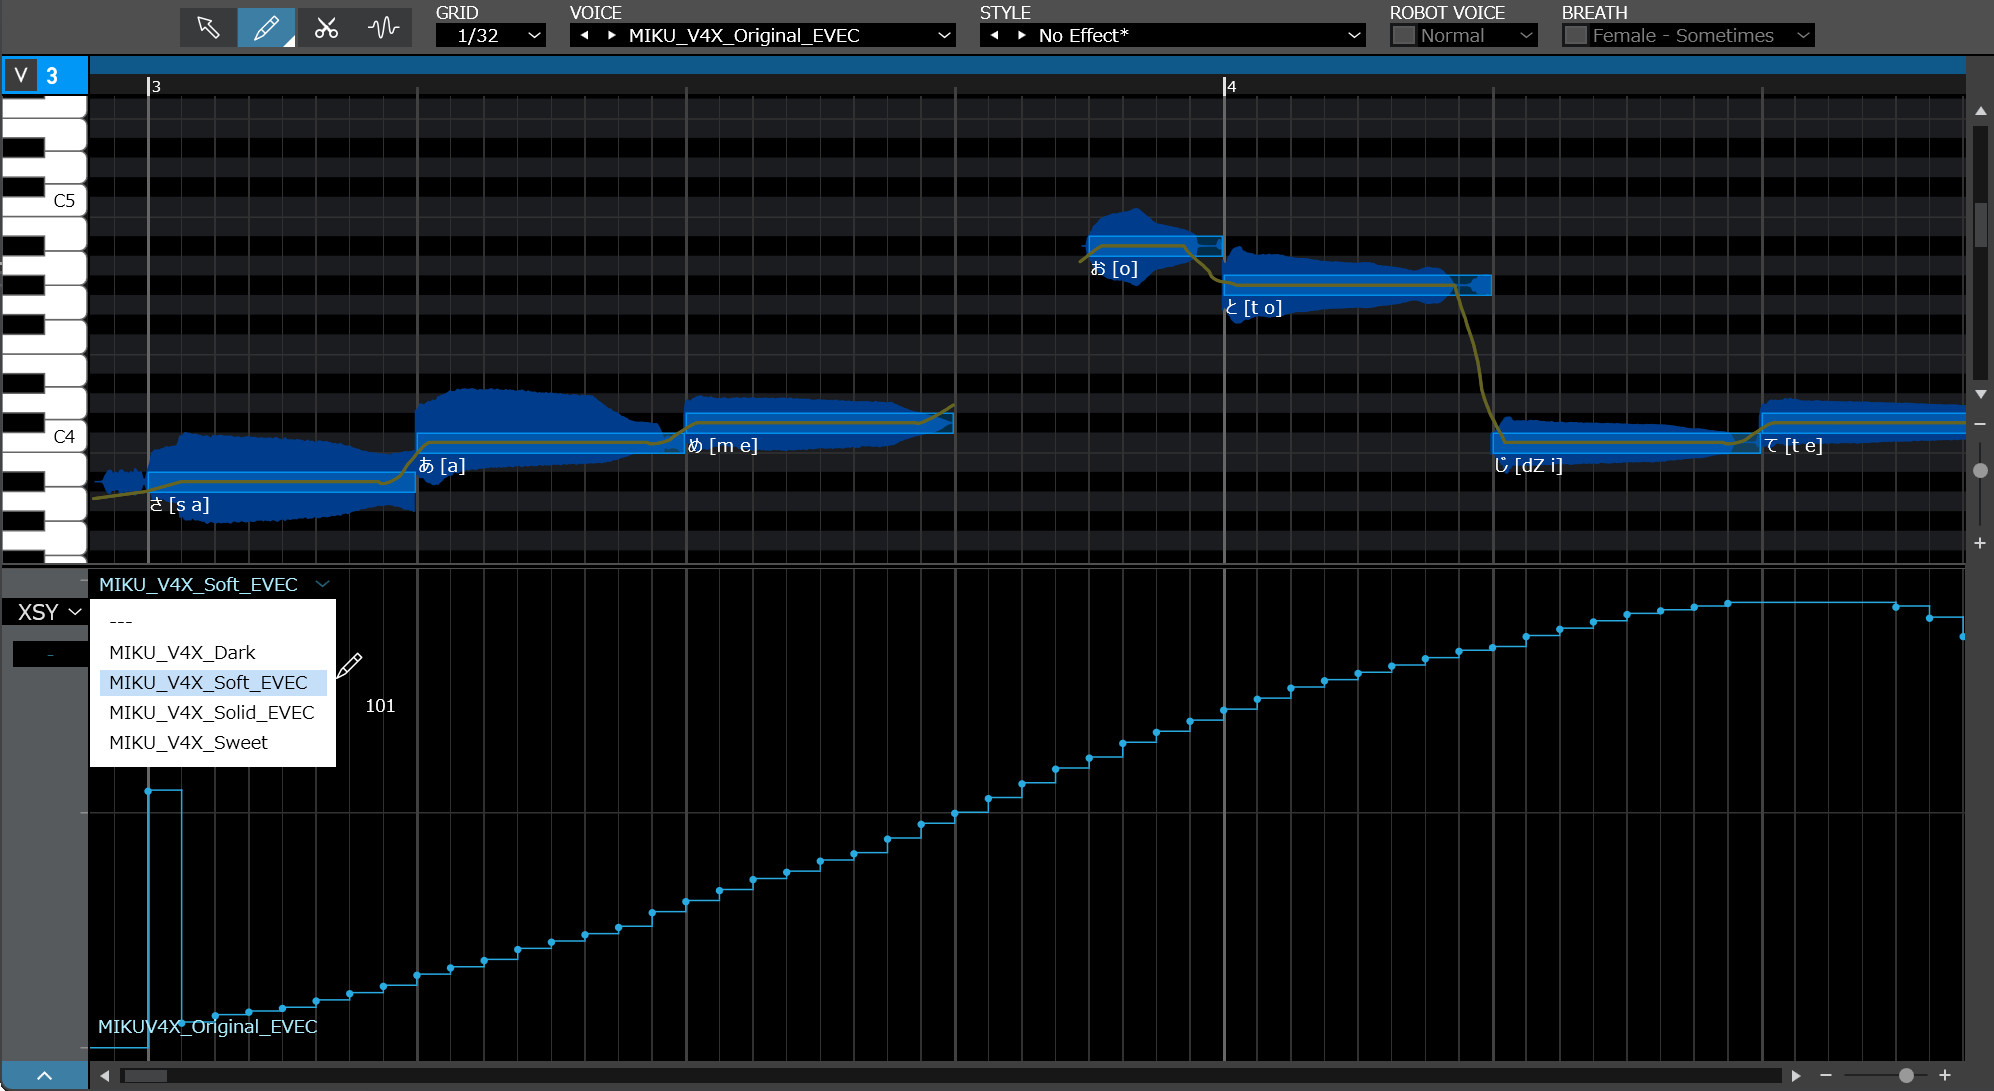The width and height of the screenshot is (1994, 1091).
Task: Select the arrow pointer tool
Action: 208,27
